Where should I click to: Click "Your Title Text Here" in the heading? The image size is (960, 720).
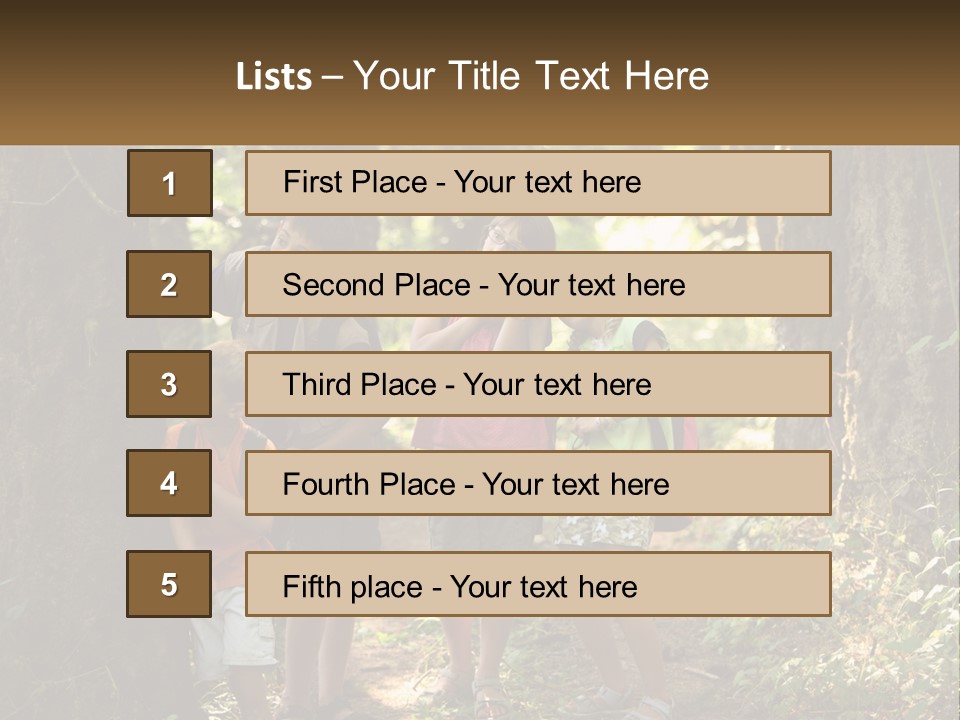531,77
